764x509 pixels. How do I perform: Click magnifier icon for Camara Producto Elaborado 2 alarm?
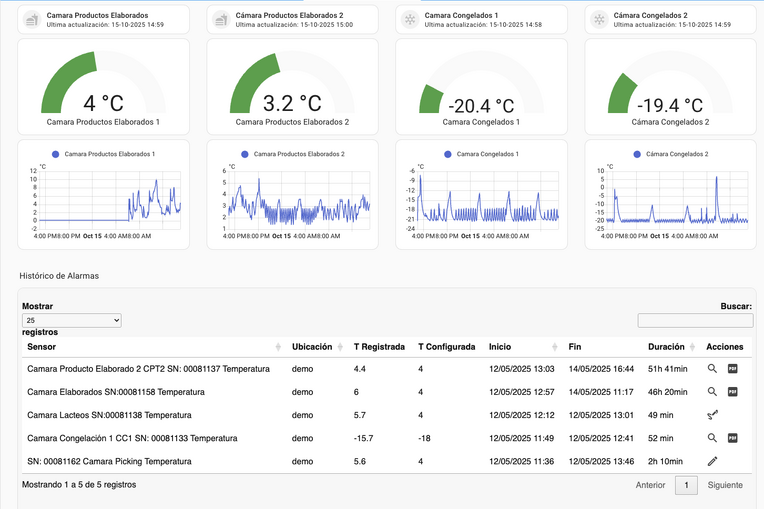point(712,369)
